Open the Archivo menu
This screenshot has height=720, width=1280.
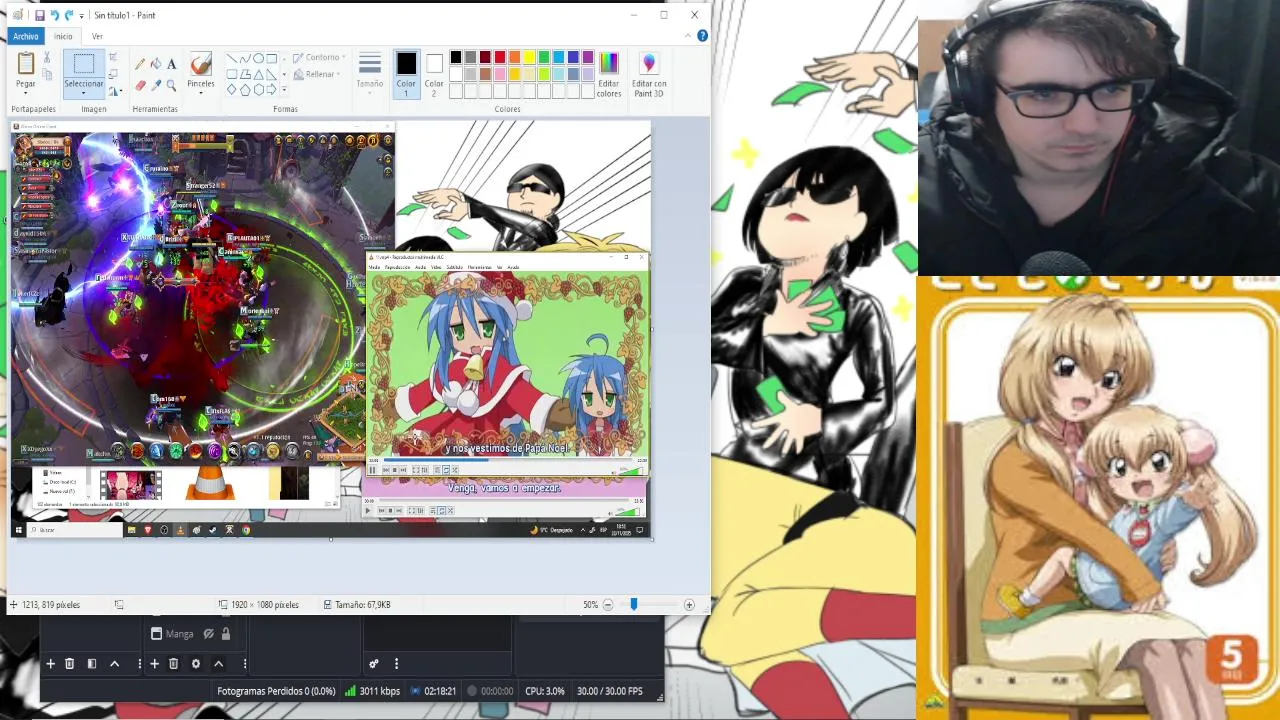[x=26, y=36]
